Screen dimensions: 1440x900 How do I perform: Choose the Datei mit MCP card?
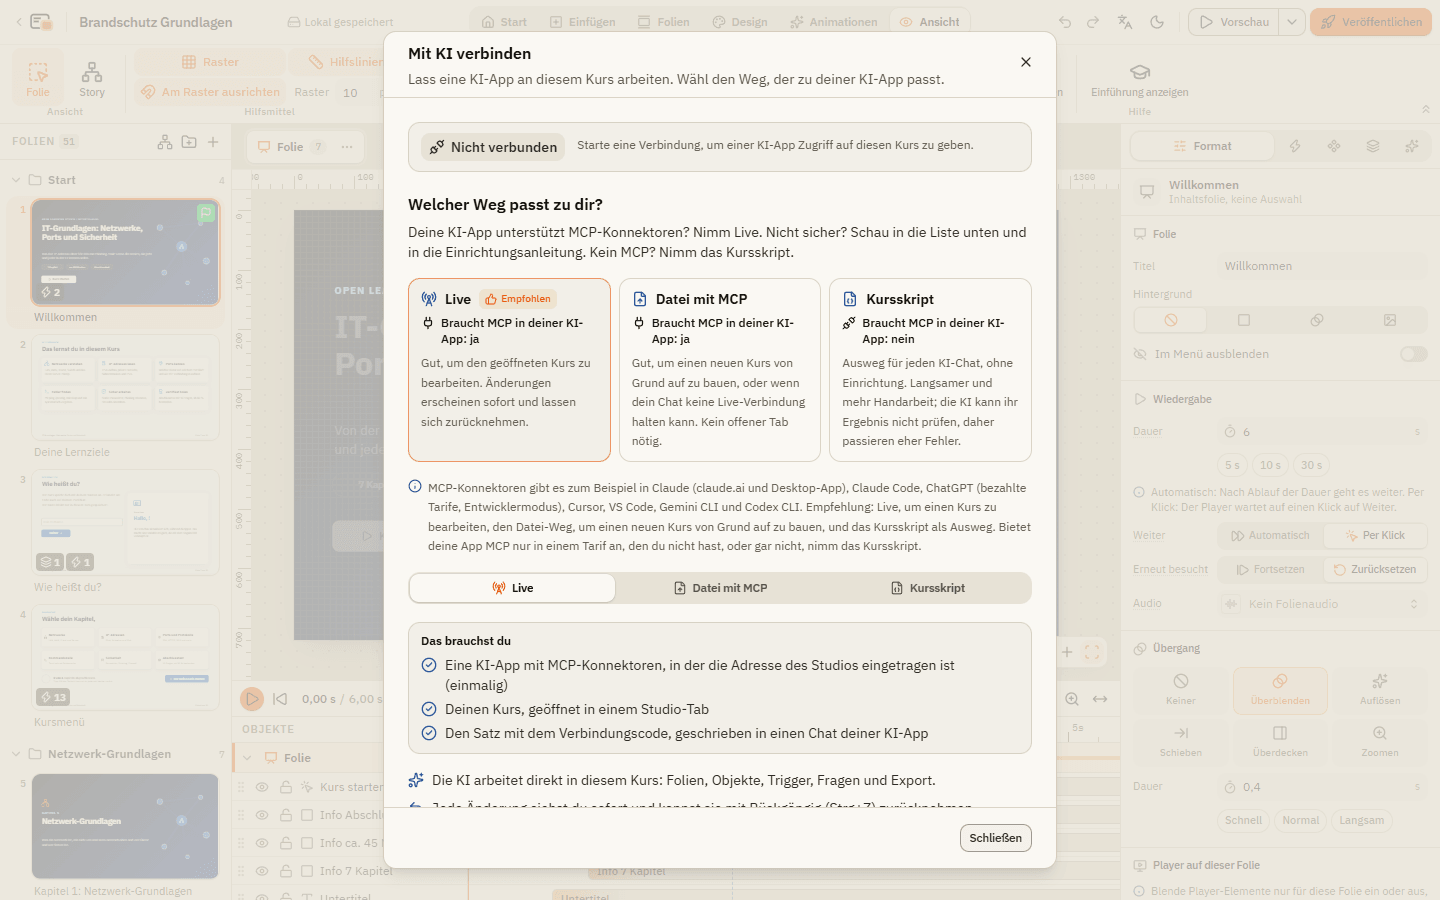coord(720,370)
